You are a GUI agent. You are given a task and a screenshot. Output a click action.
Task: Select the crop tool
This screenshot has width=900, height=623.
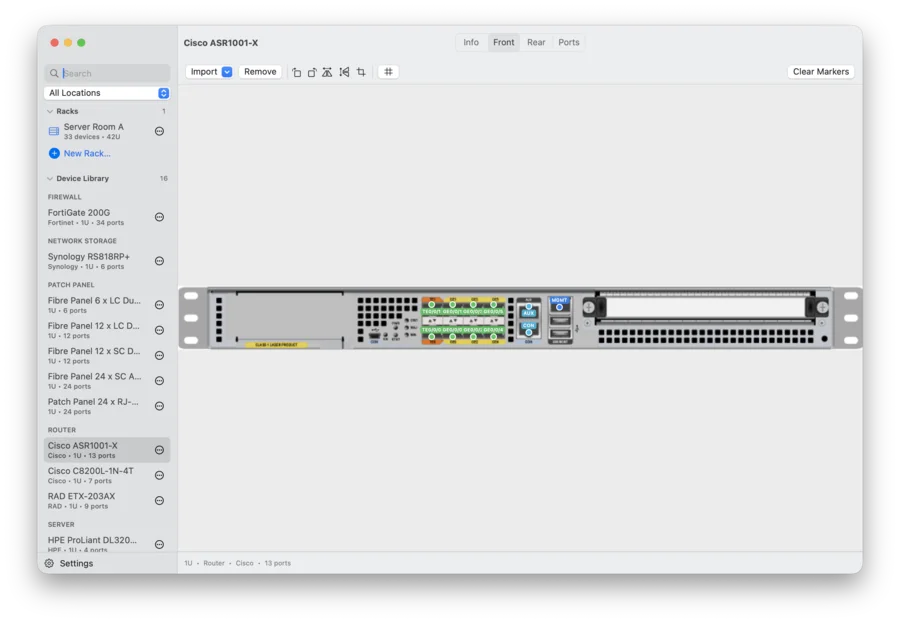pyautogui.click(x=361, y=72)
